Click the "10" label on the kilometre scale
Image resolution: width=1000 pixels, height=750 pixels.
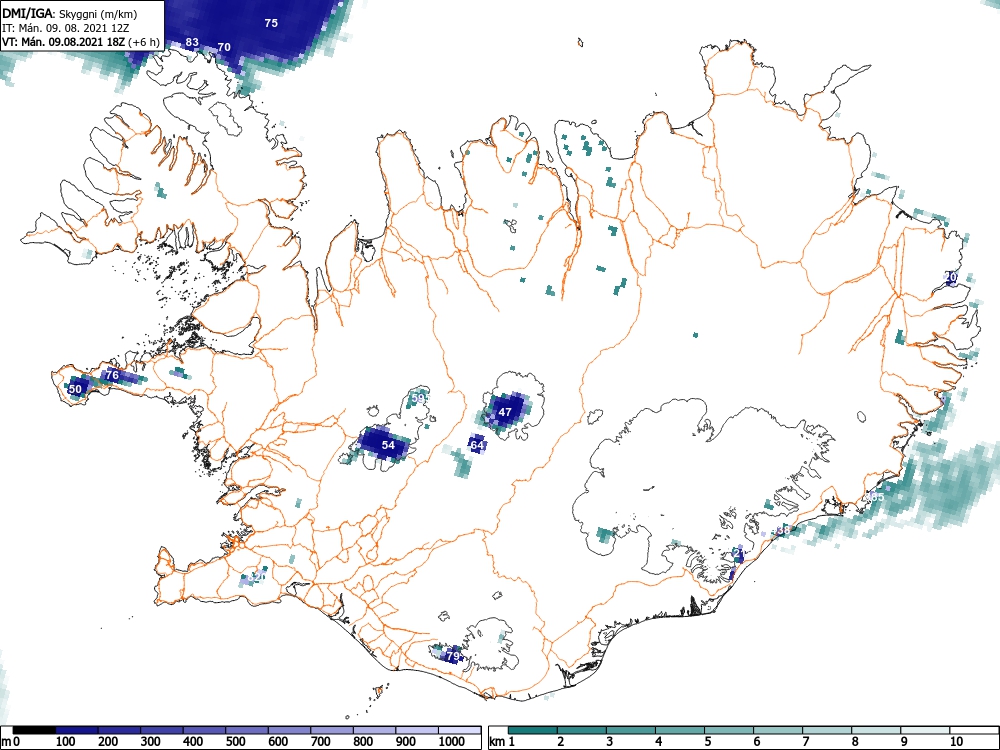click(957, 741)
